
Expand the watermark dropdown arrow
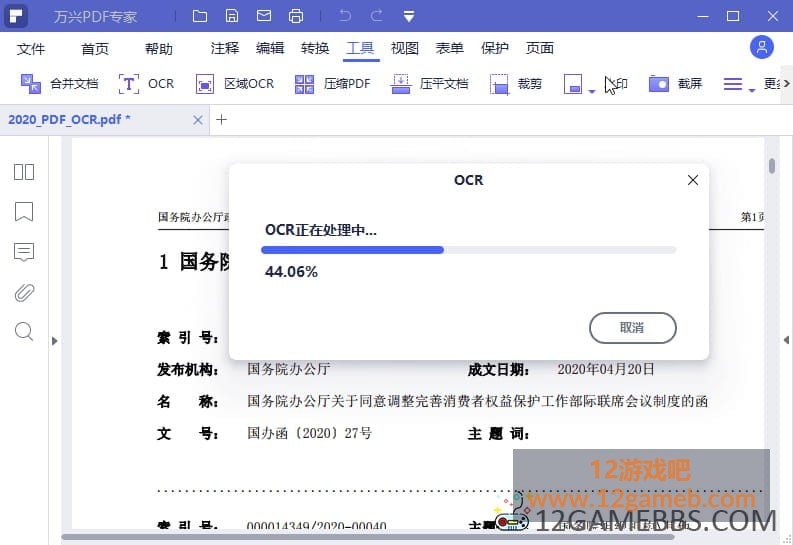(x=592, y=91)
